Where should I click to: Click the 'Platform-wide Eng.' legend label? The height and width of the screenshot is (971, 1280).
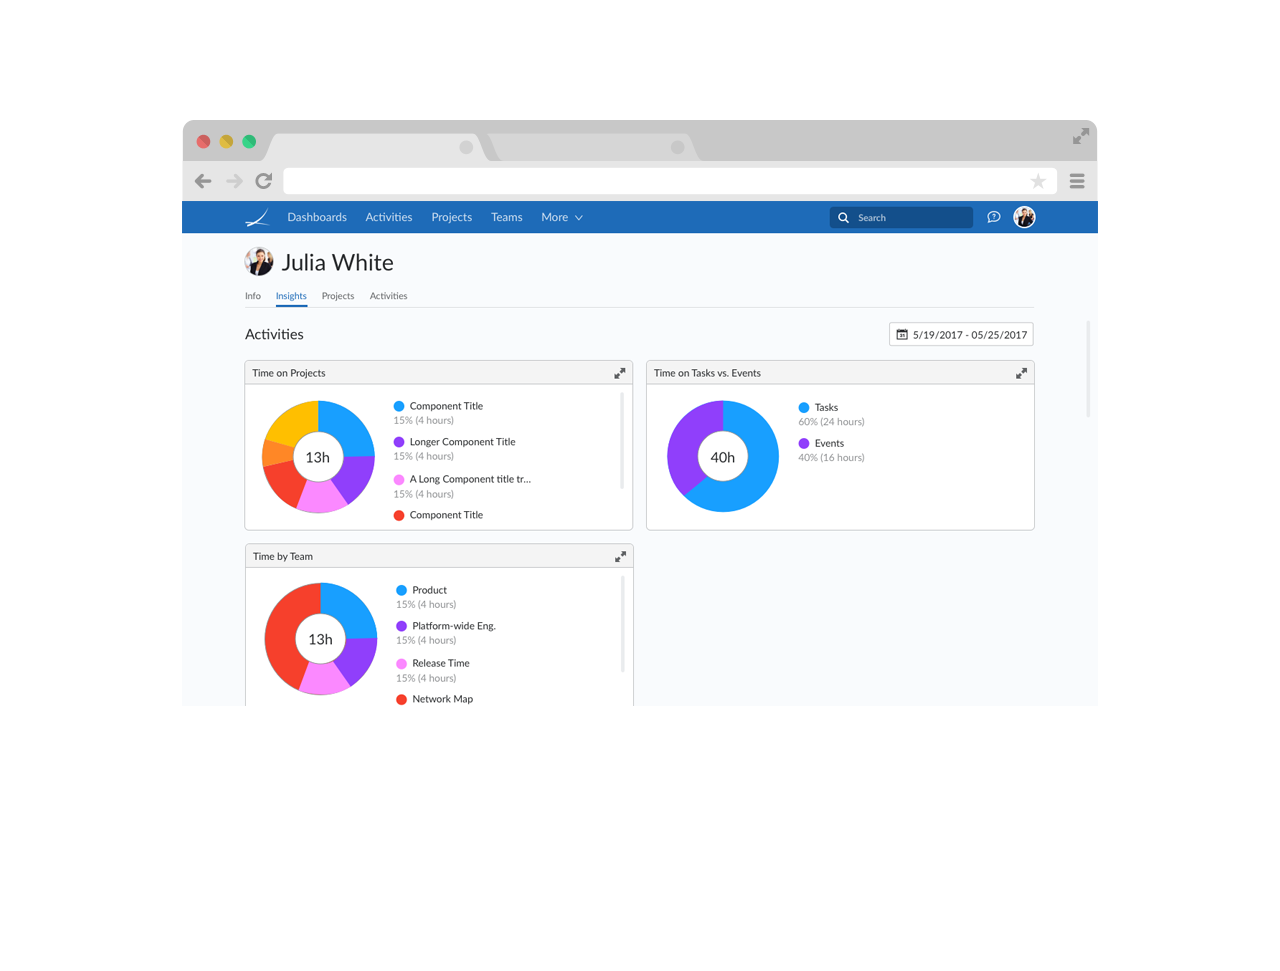[x=454, y=626]
